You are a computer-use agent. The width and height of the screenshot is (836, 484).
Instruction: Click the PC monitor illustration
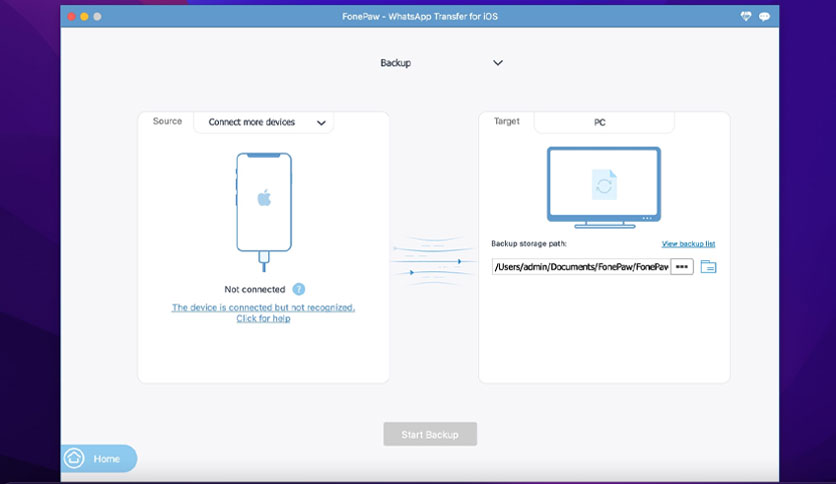pos(604,187)
